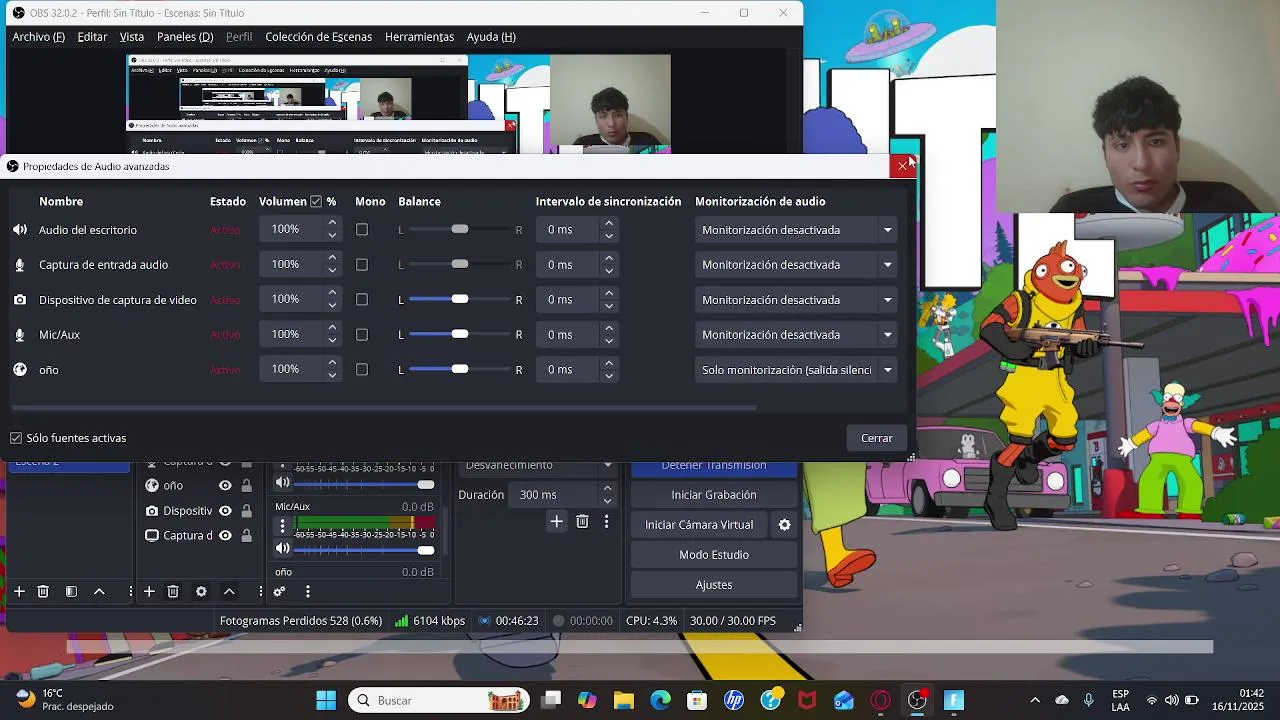Move scene up with the arrow icon
This screenshot has width=1280, height=720.
99,592
